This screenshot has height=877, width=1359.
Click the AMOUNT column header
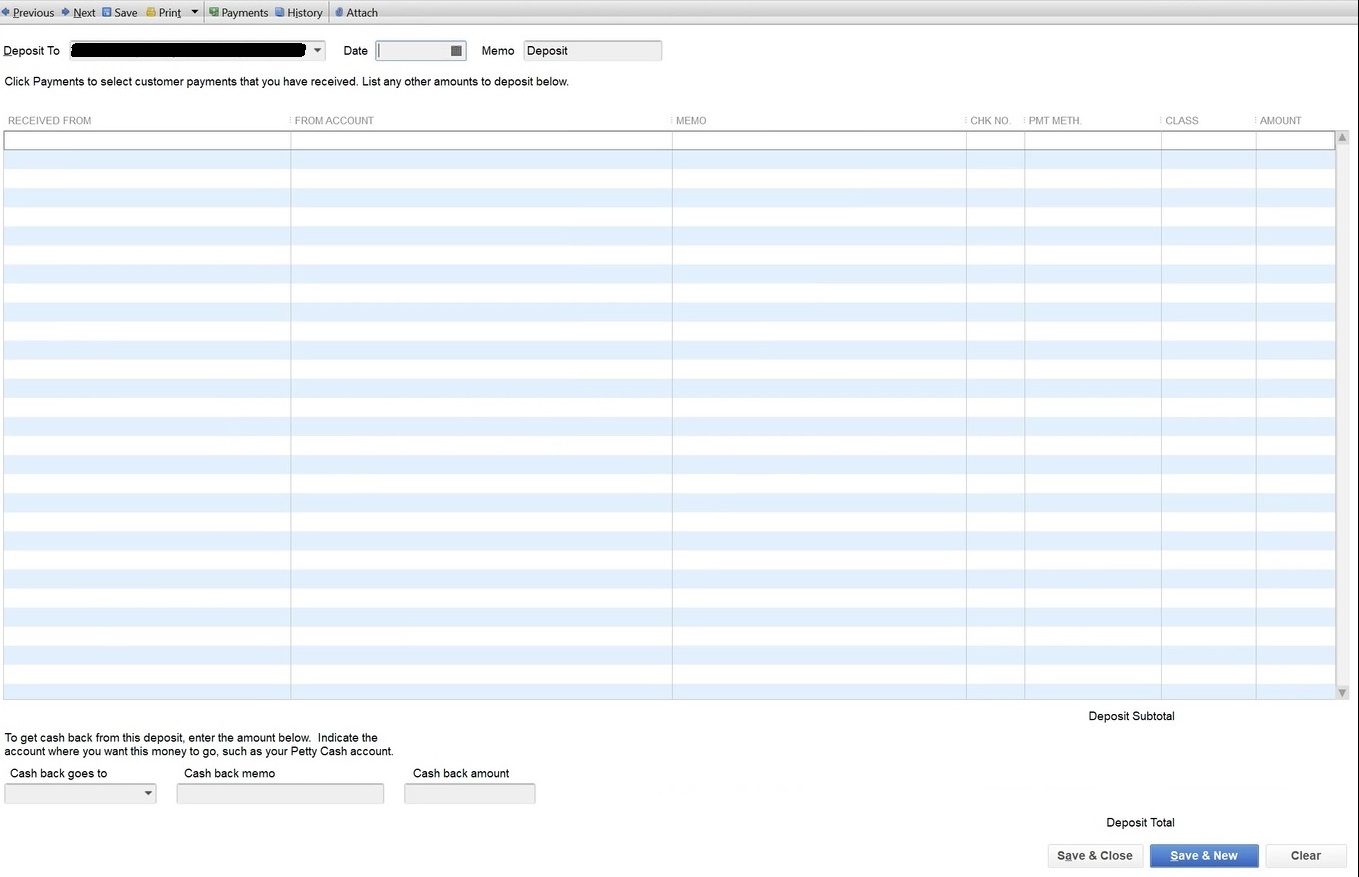point(1280,121)
